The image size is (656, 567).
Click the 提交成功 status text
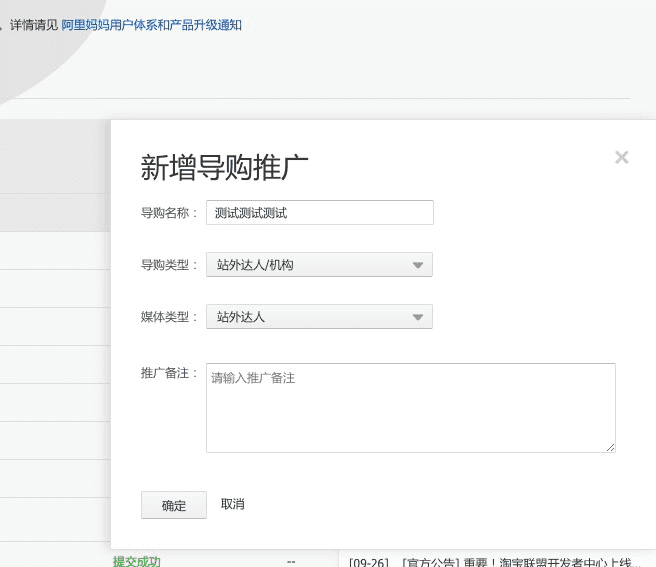[137, 561]
